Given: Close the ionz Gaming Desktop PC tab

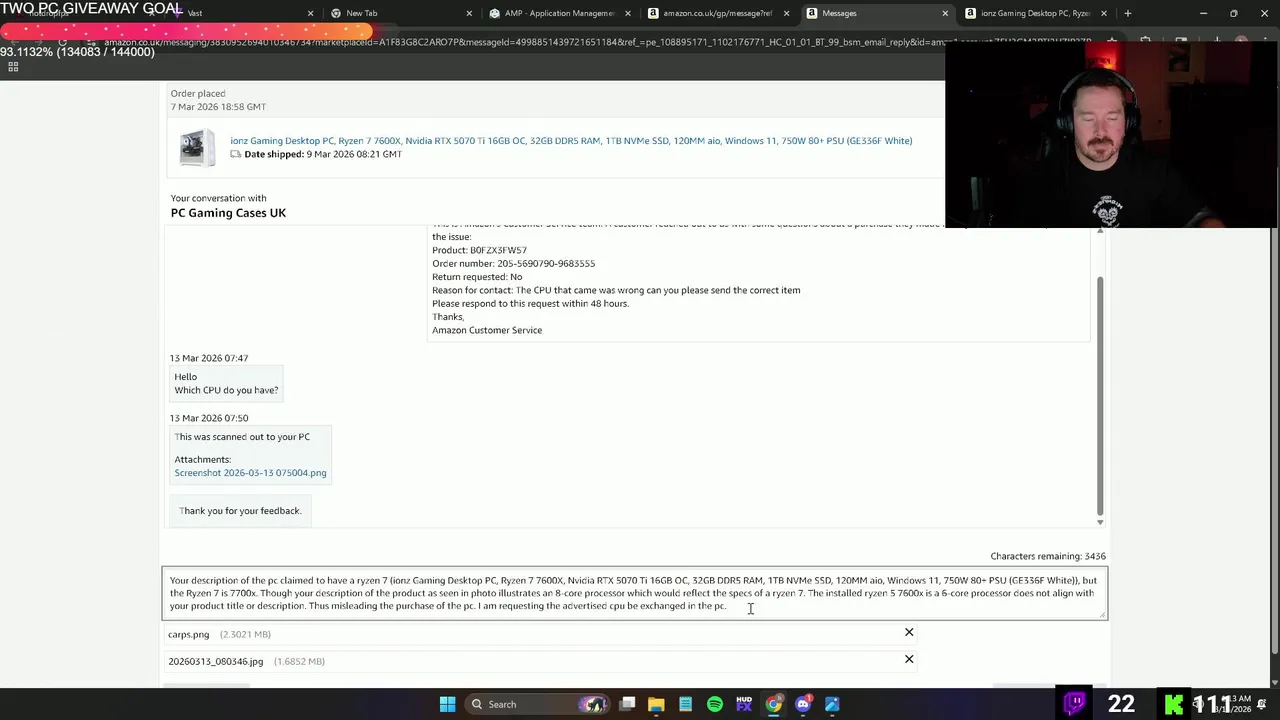Looking at the screenshot, I should (1104, 13).
